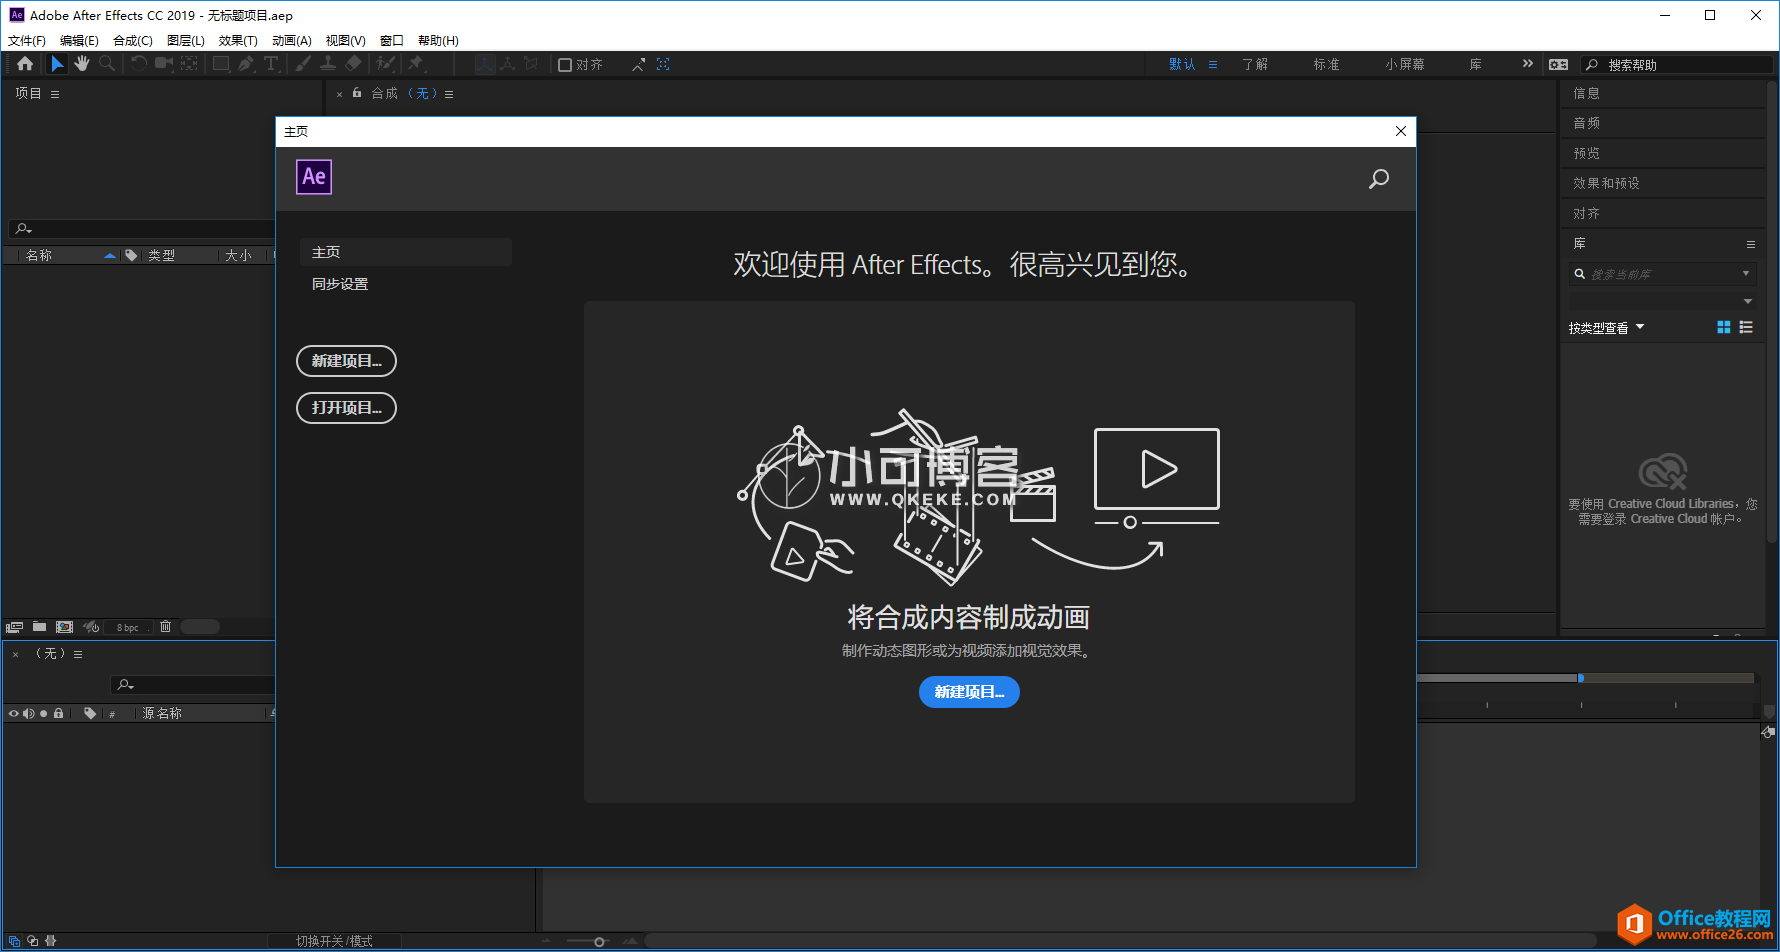Screen dimensions: 1780x952
Task: Show more workspaces with double chevron
Action: tap(1527, 63)
